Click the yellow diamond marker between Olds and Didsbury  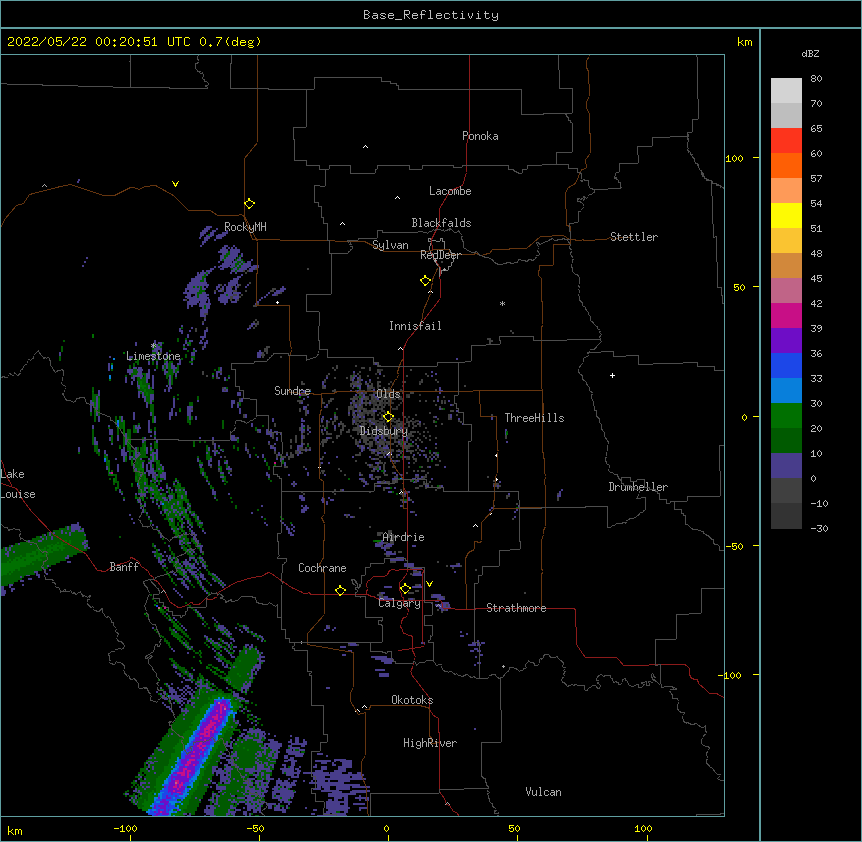tap(388, 416)
